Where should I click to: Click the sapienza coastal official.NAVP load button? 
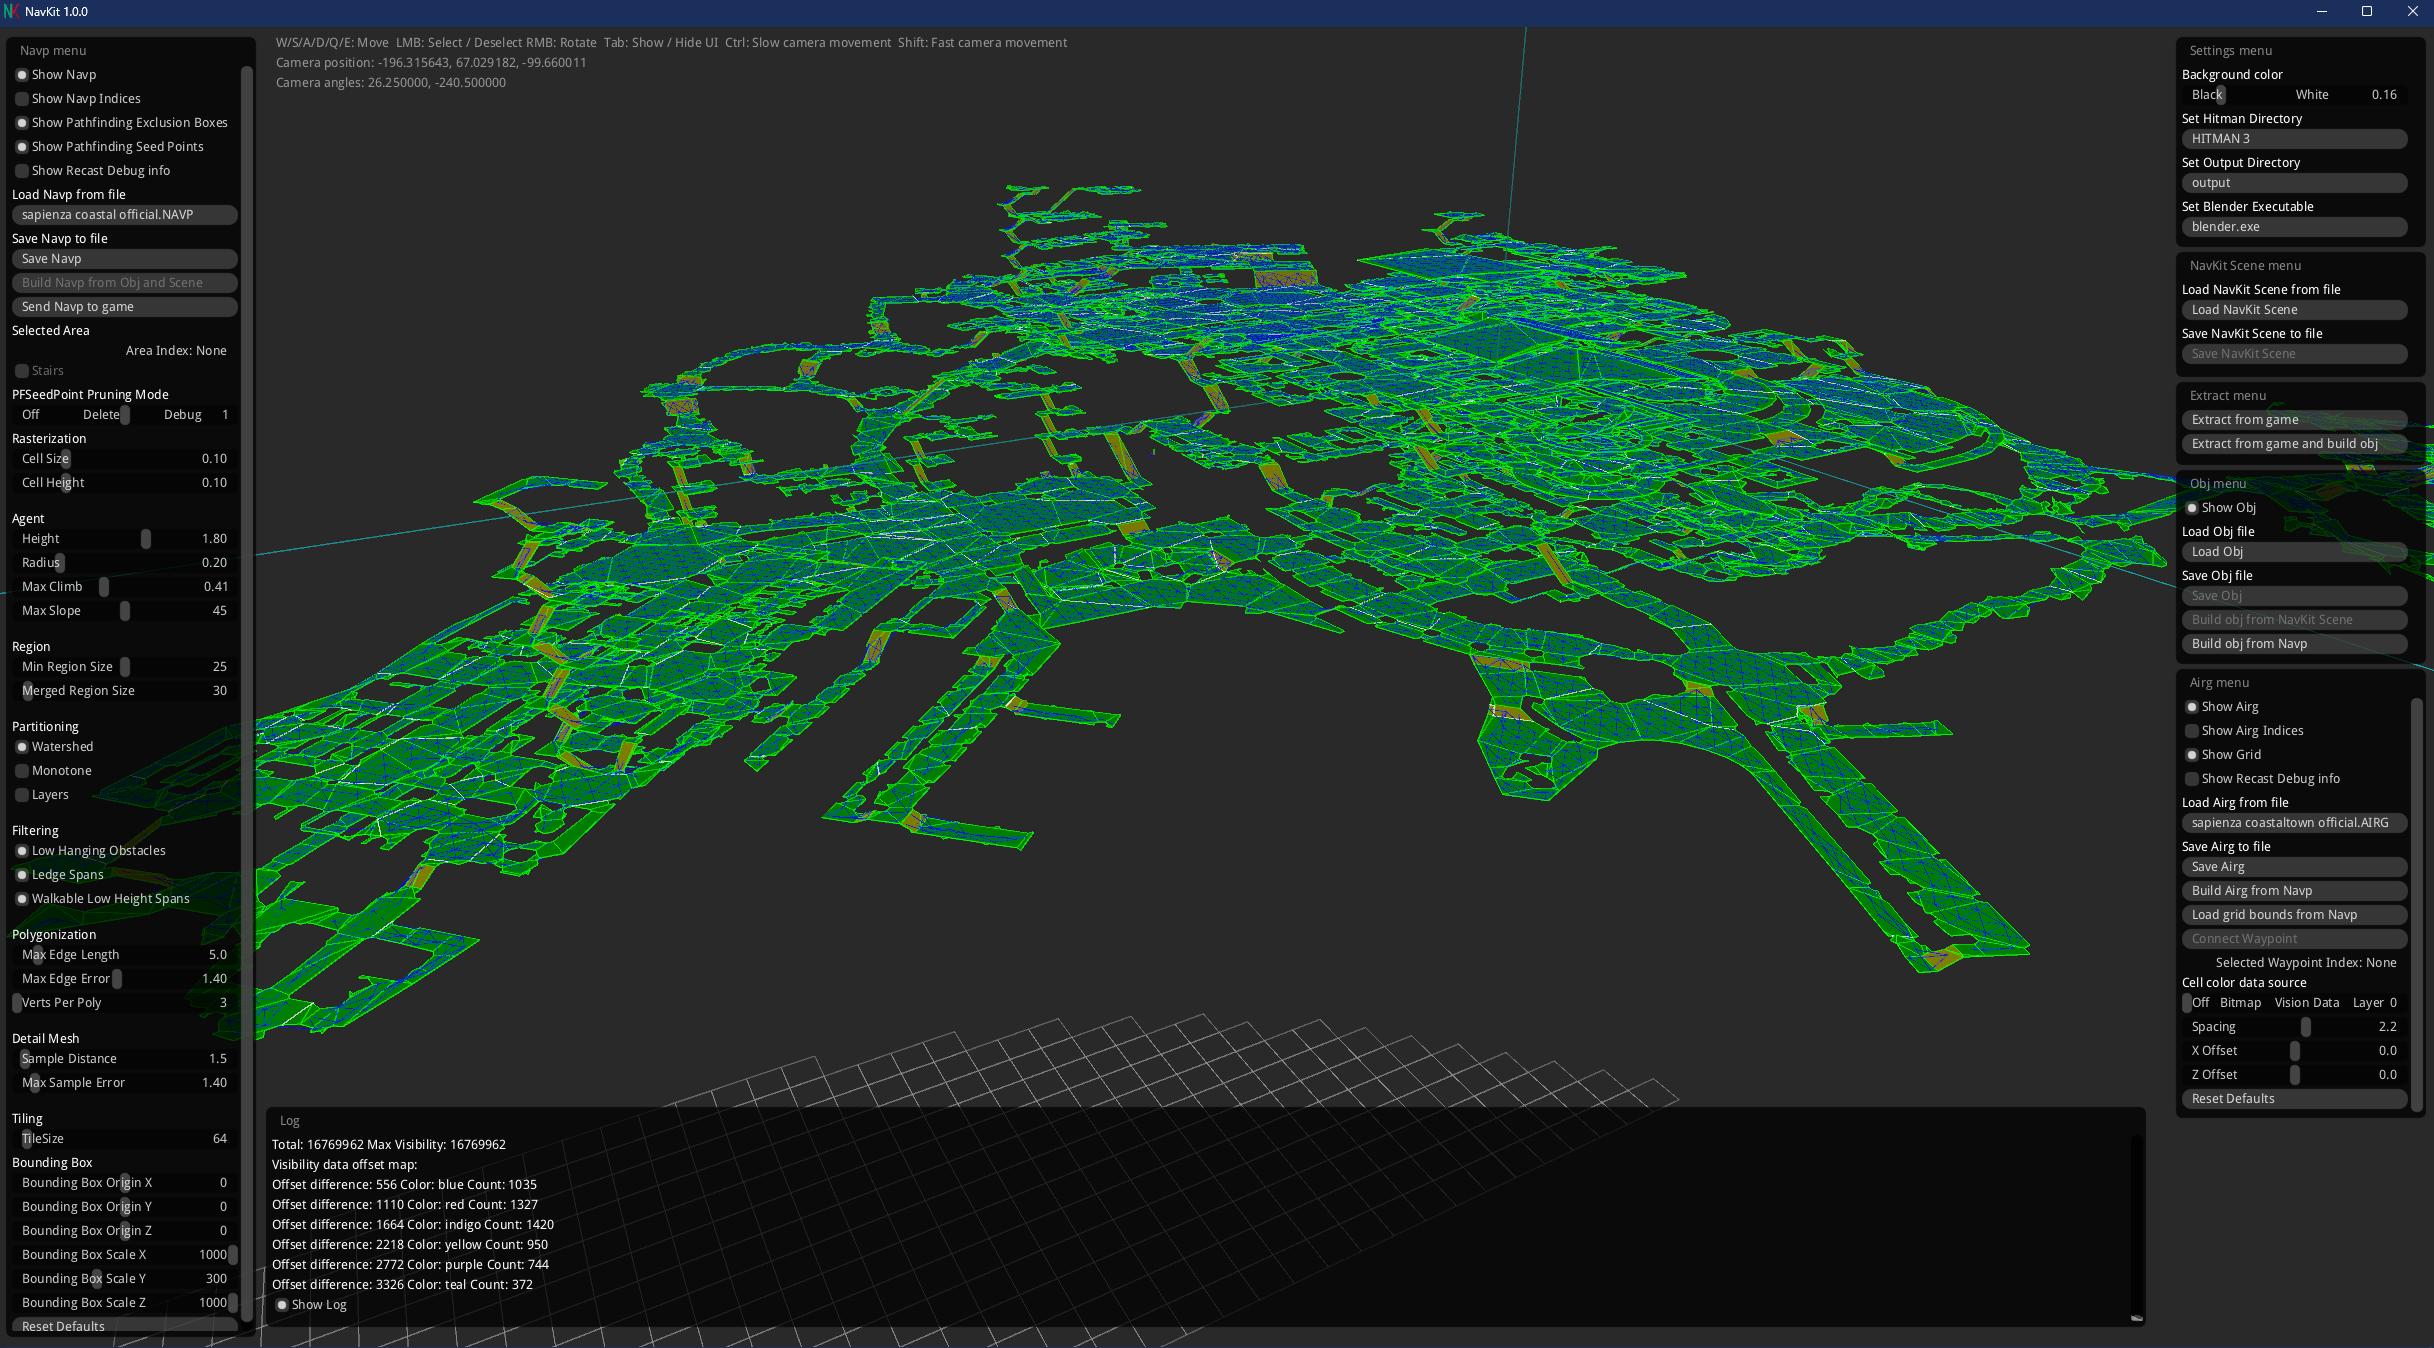pyautogui.click(x=125, y=215)
